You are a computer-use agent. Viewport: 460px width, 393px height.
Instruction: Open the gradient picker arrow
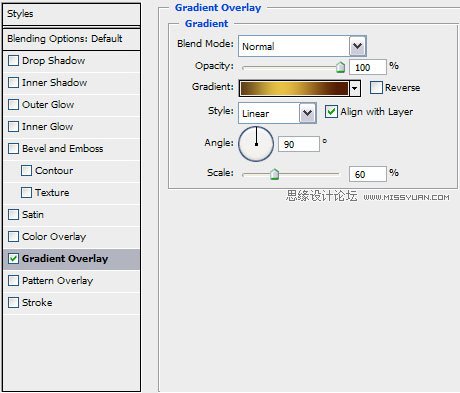point(355,88)
